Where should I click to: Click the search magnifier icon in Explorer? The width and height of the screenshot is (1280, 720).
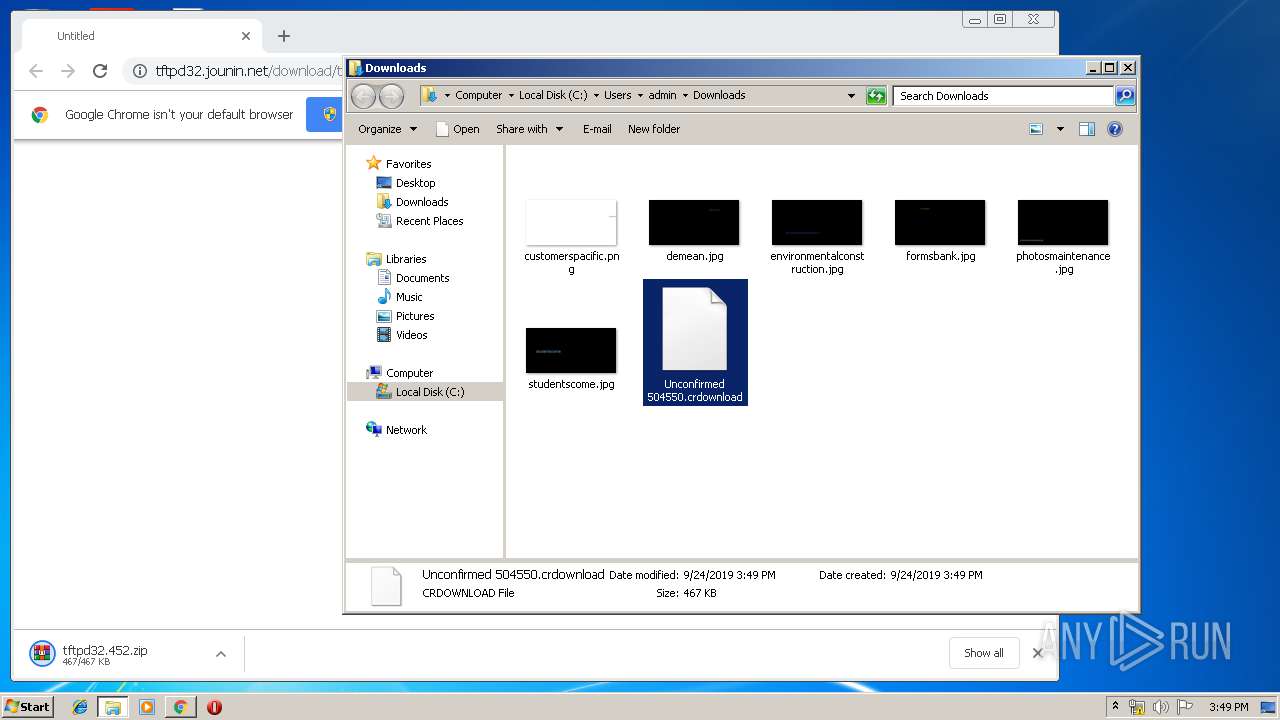pyautogui.click(x=1125, y=96)
